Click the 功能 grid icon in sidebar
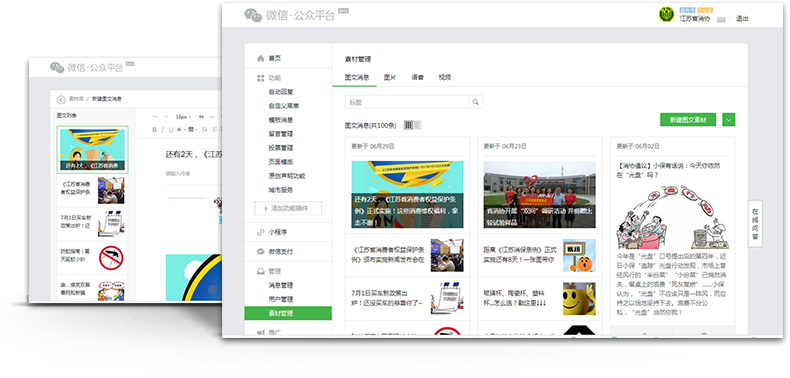 pyautogui.click(x=260, y=78)
